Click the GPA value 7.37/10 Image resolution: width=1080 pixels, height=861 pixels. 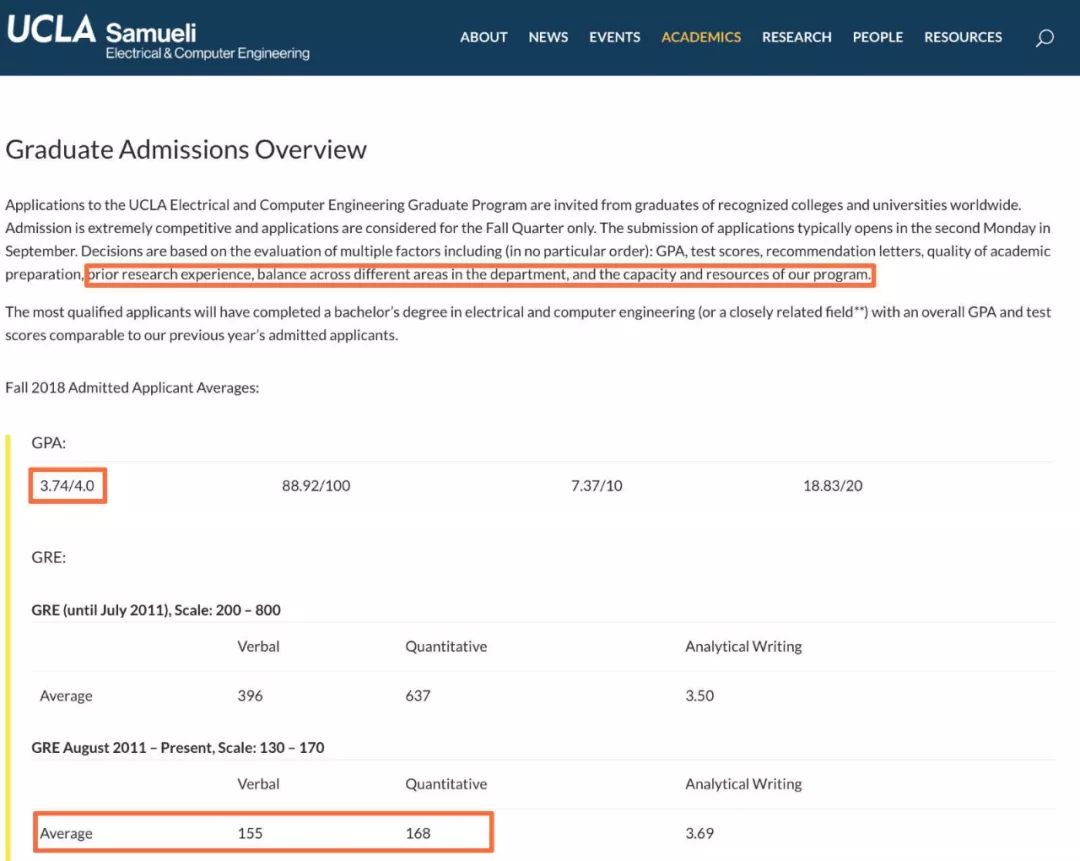pos(596,486)
